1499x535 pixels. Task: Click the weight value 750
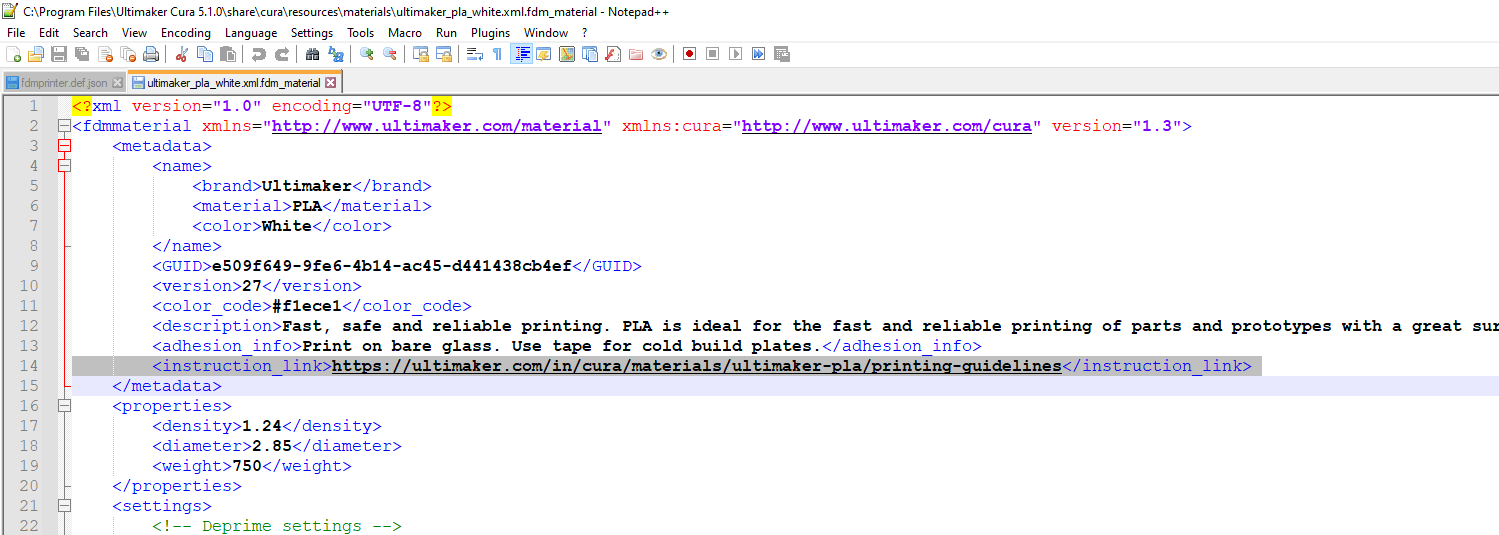(x=247, y=466)
